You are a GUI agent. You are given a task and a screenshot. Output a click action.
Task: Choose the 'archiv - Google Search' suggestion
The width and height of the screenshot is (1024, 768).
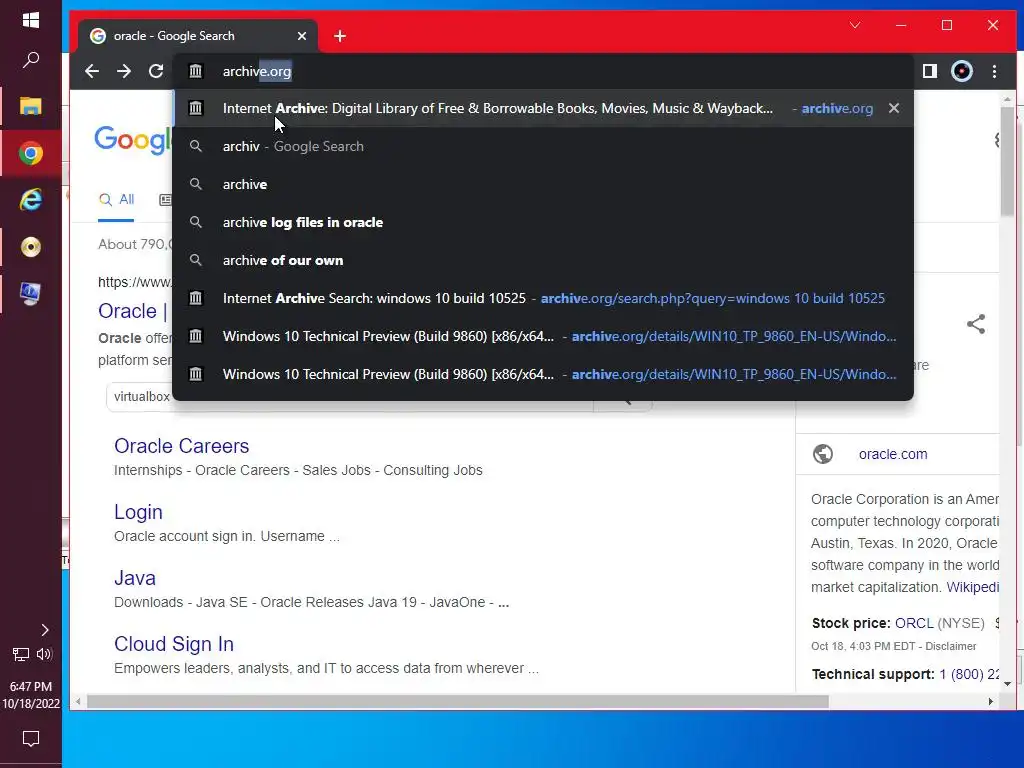pyautogui.click(x=543, y=146)
